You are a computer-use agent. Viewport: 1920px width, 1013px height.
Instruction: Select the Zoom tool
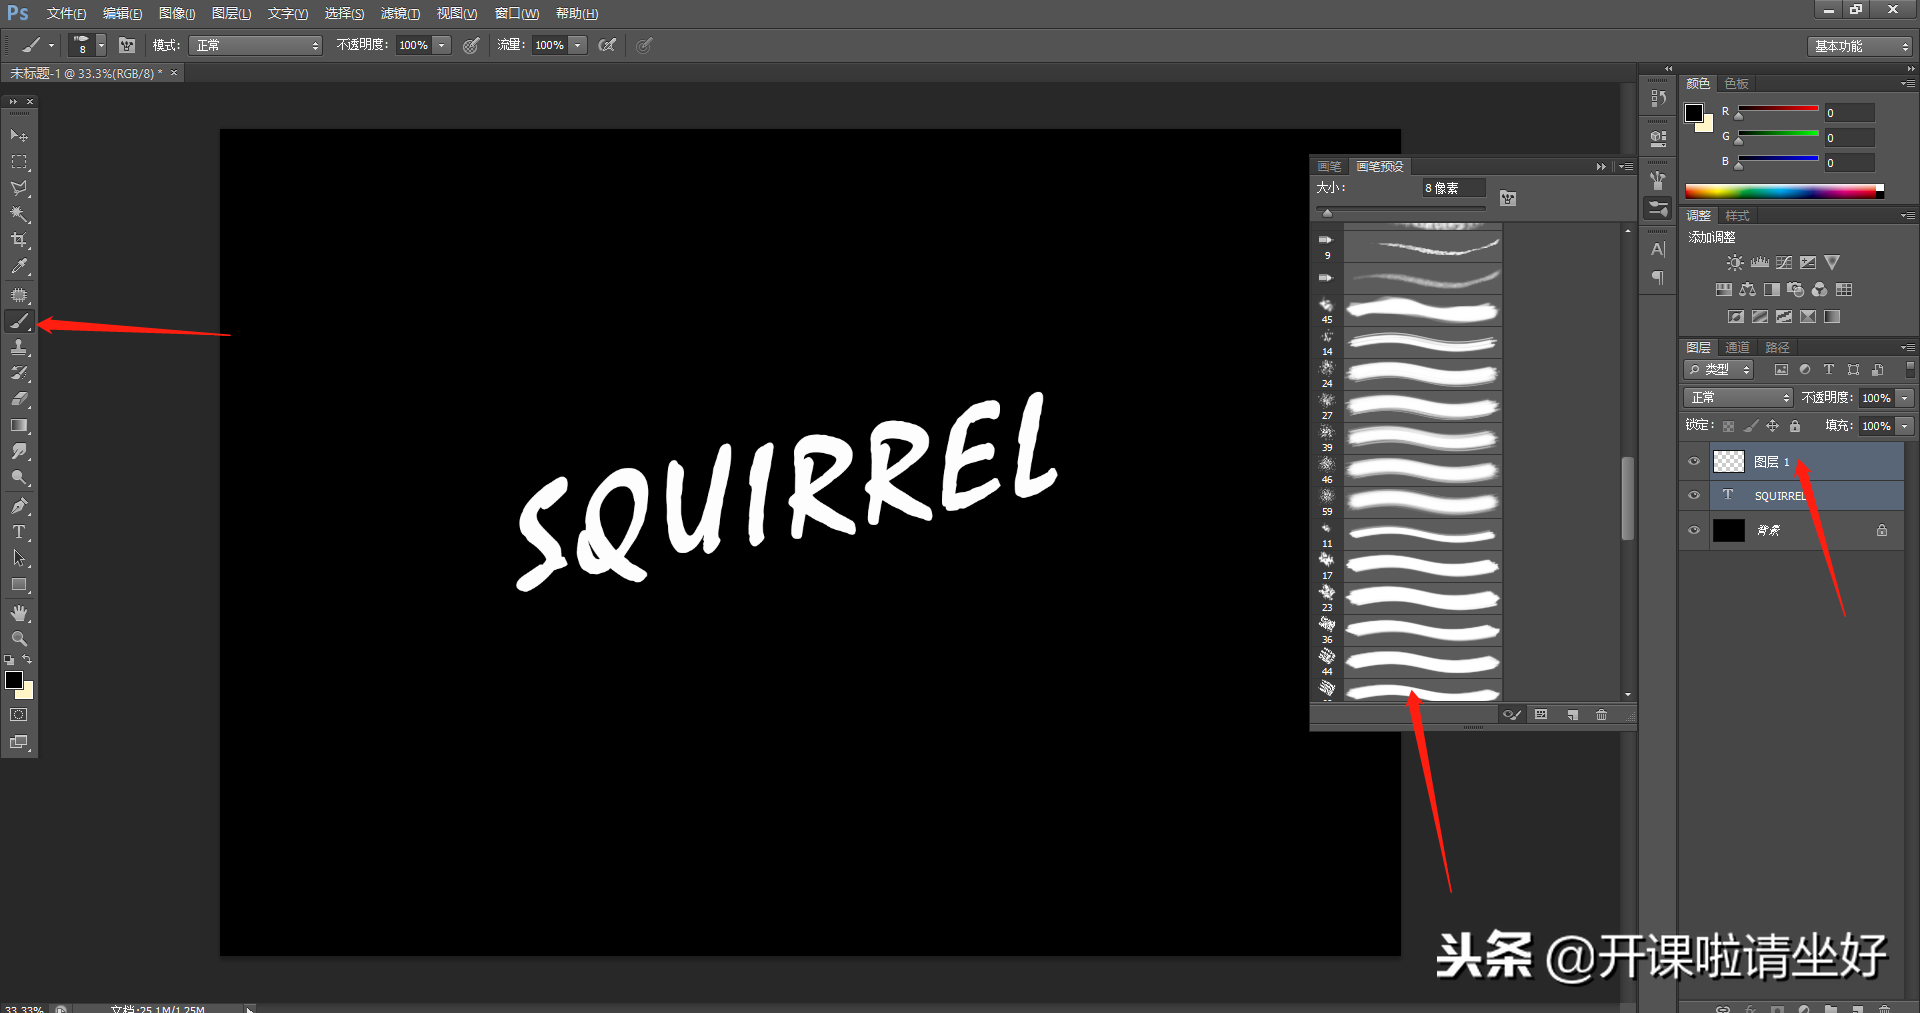(19, 639)
